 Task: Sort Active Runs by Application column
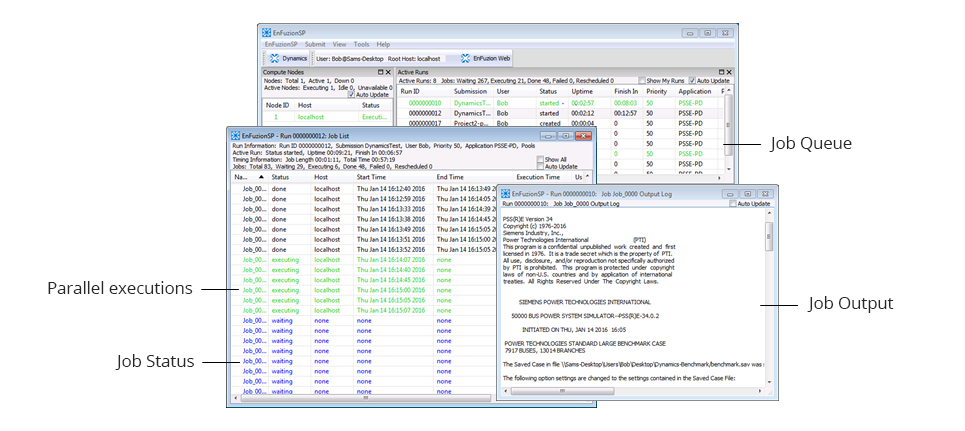[695, 91]
